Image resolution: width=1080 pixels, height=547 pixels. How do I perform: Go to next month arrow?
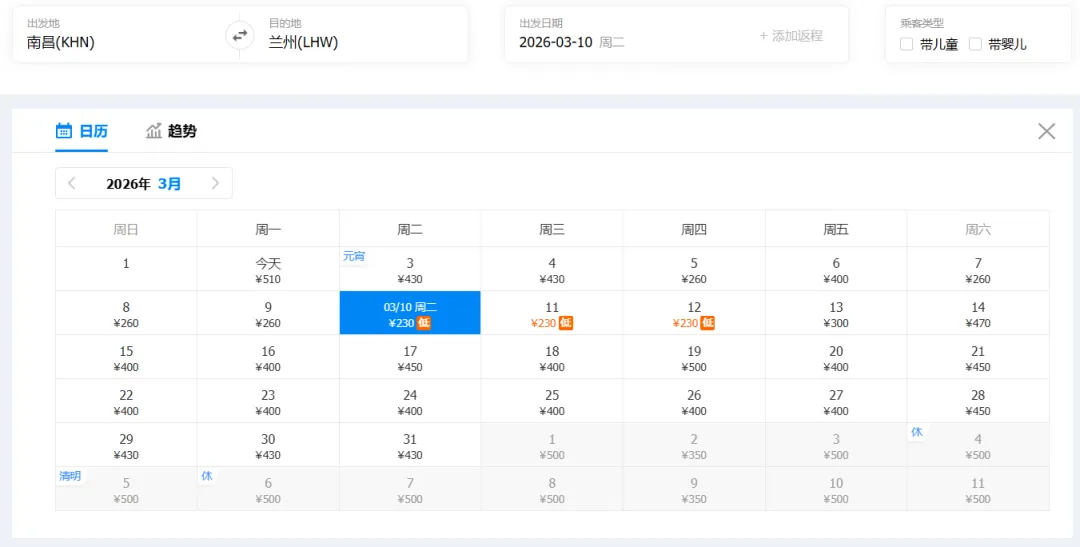(x=216, y=183)
